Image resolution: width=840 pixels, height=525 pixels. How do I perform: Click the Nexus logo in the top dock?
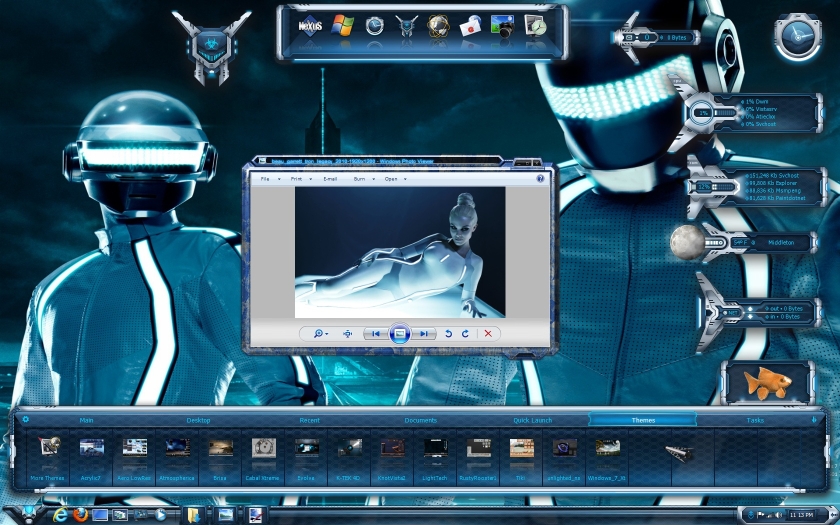click(310, 24)
